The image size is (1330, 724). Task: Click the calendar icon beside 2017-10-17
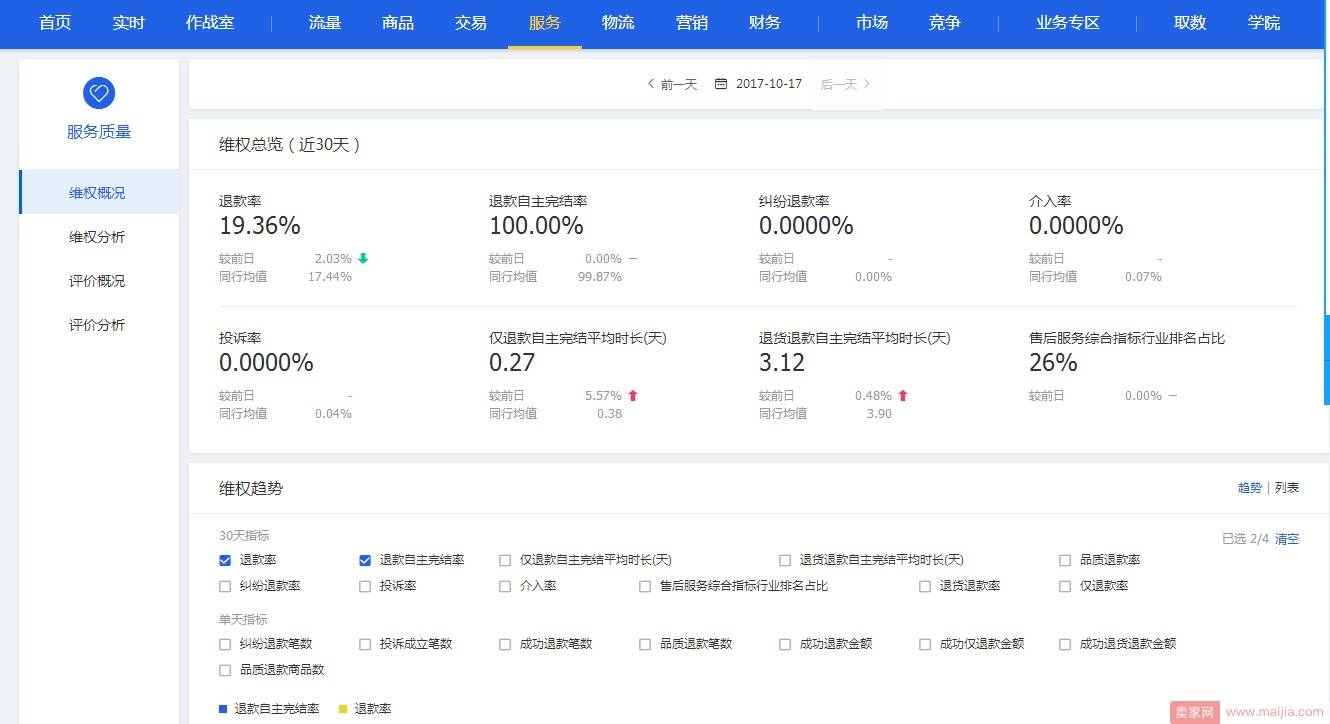721,84
